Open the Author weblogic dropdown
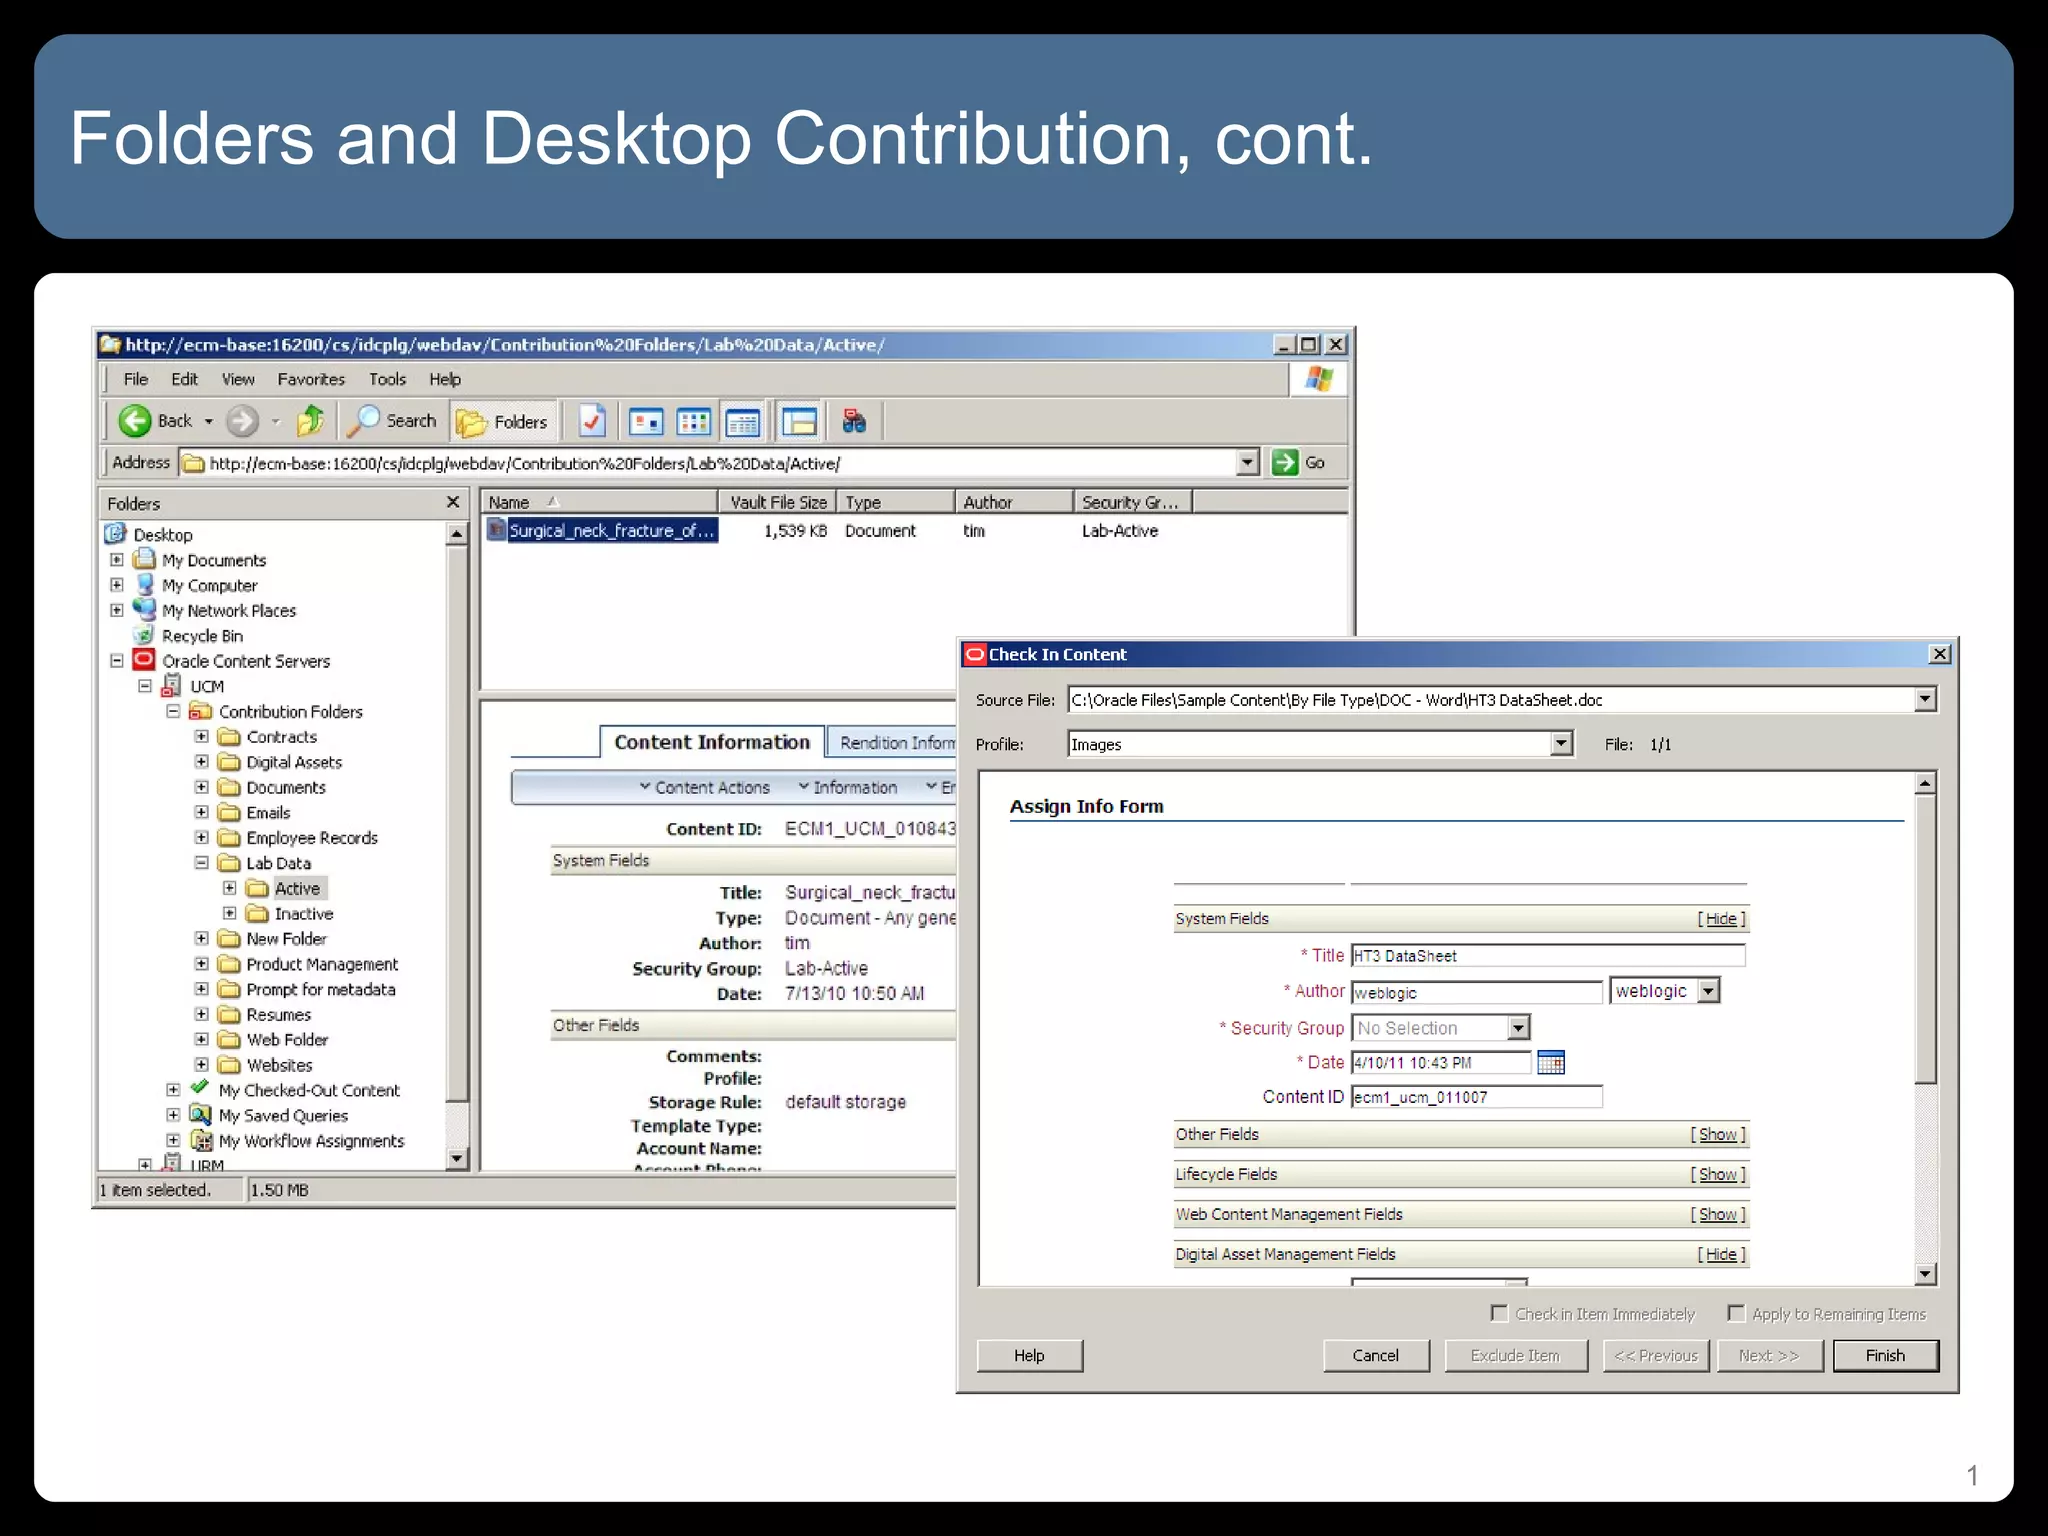 pos(1709,991)
